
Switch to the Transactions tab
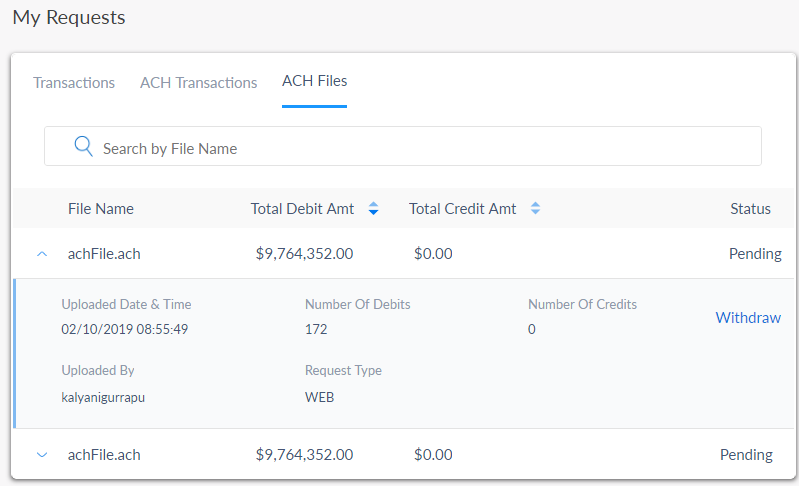pos(74,83)
